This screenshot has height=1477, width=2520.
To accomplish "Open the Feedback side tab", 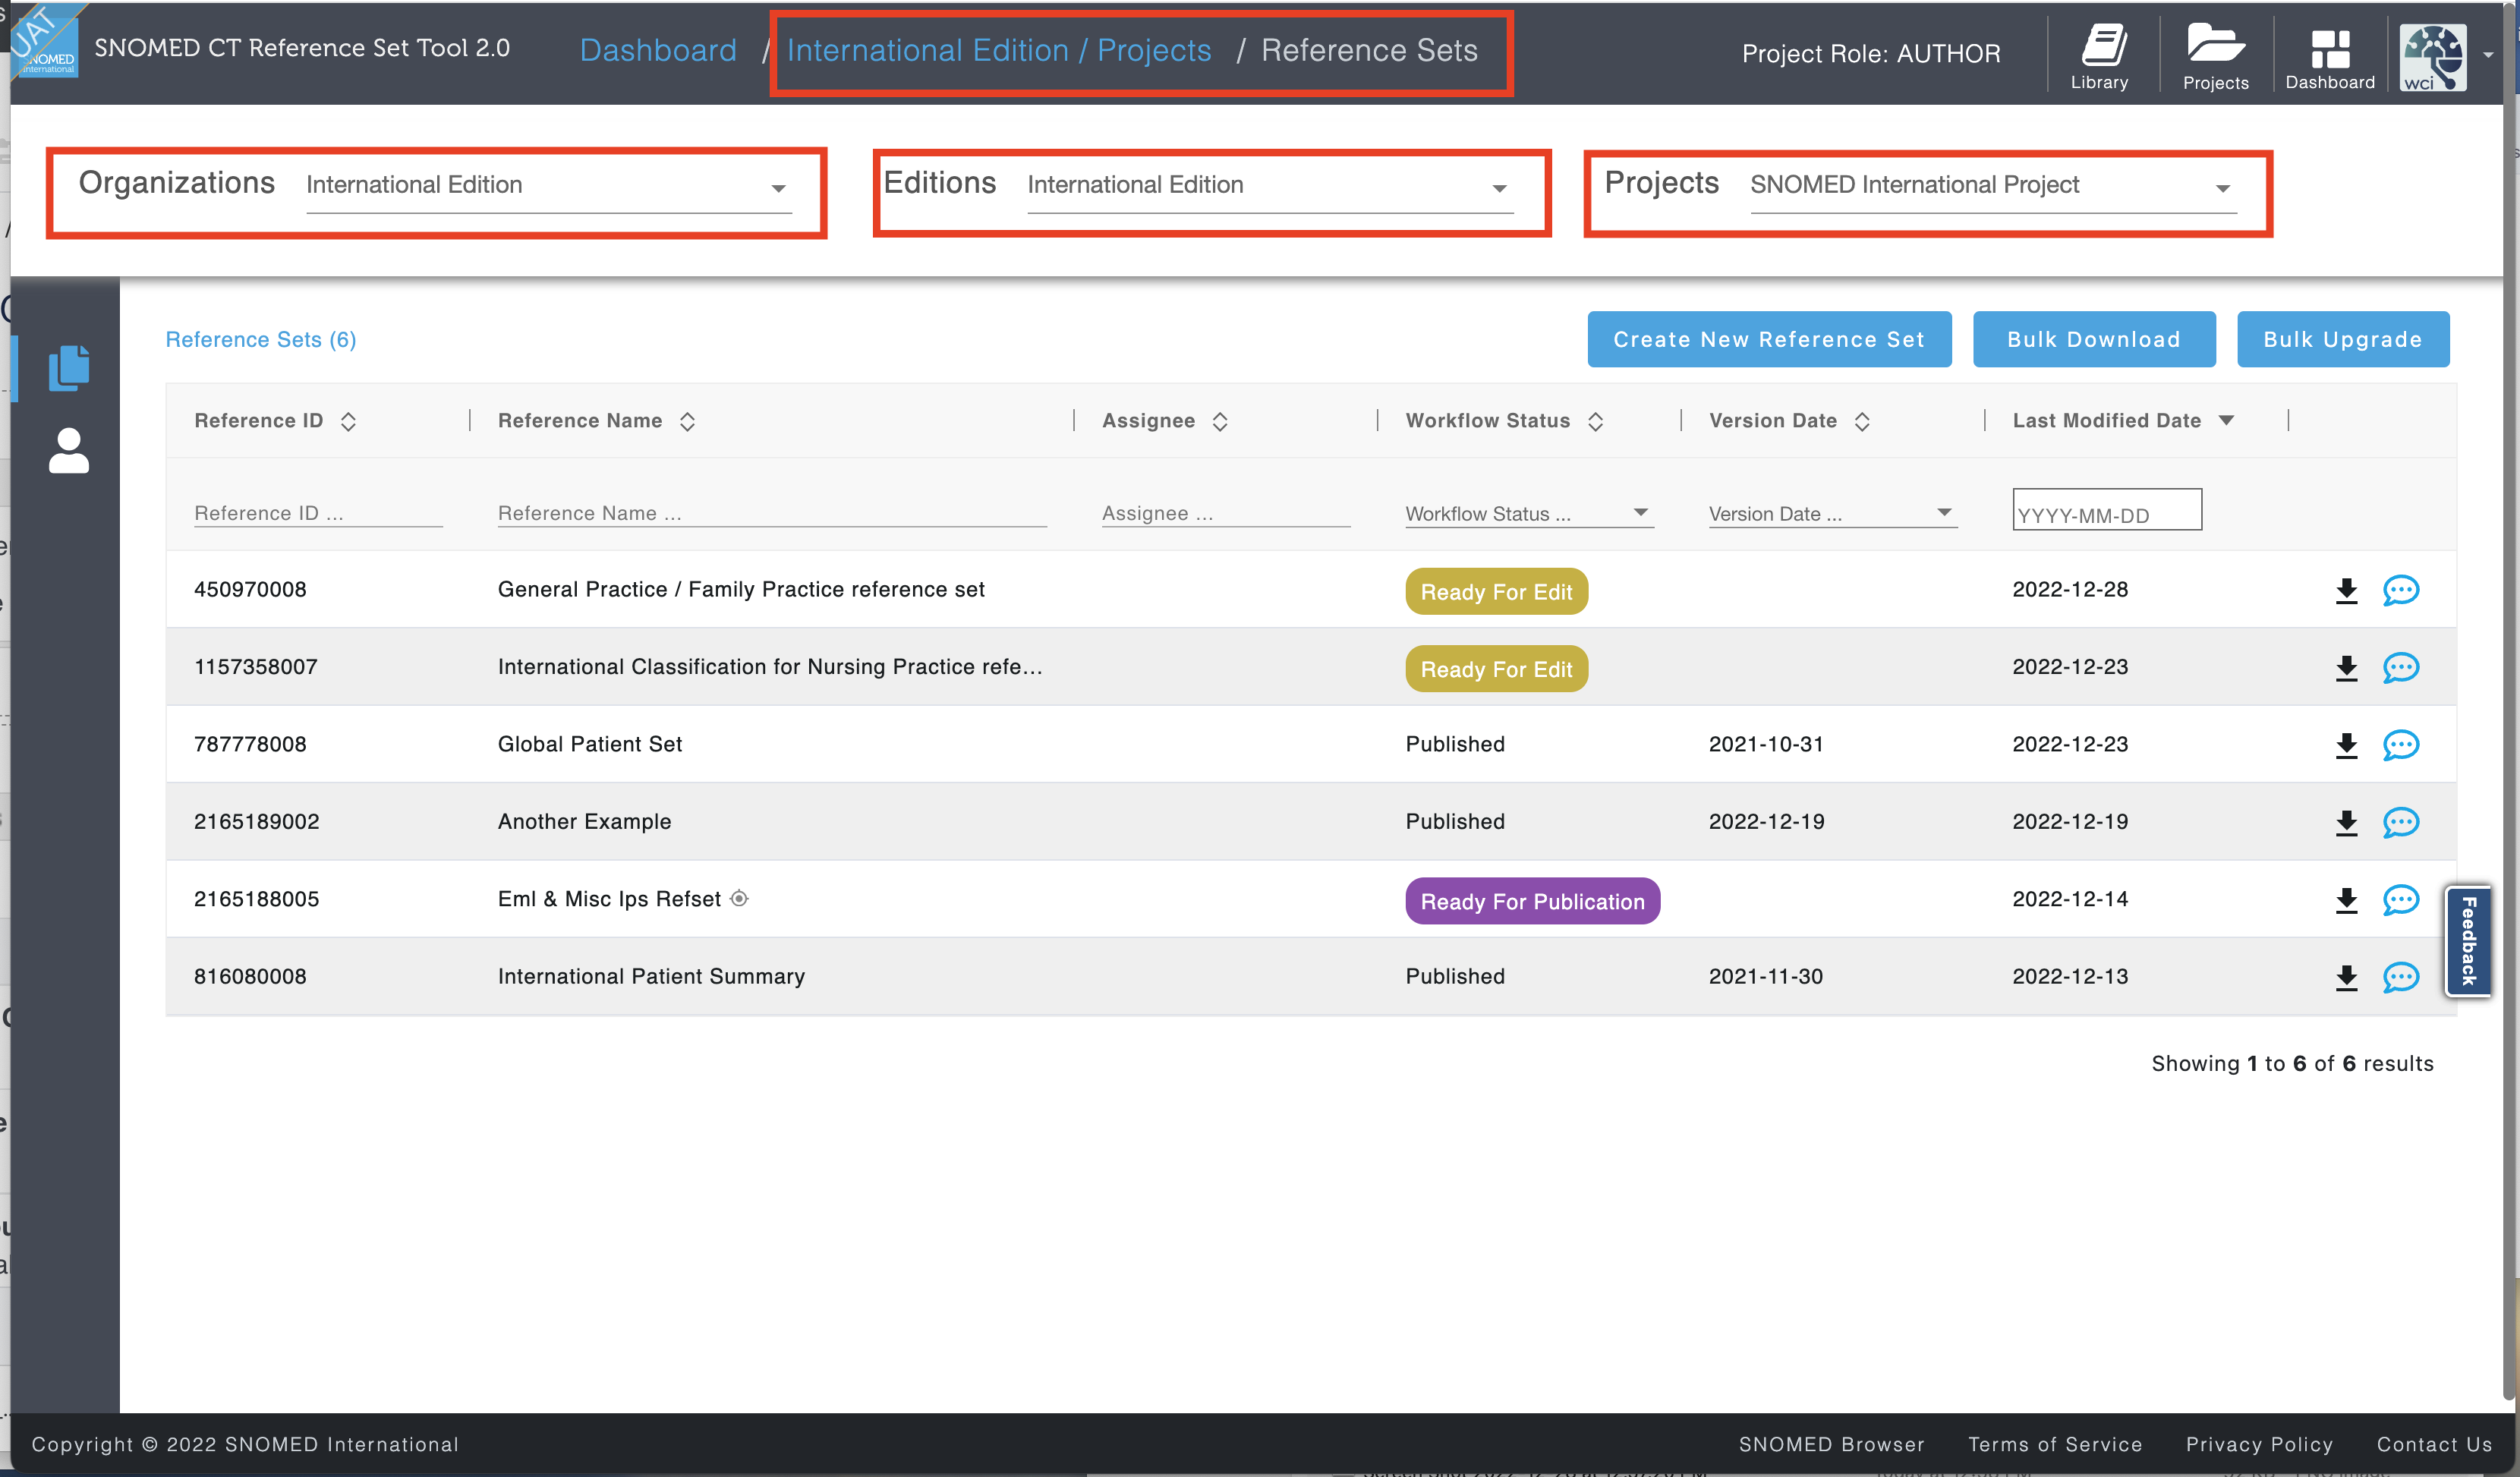I will coord(2468,941).
